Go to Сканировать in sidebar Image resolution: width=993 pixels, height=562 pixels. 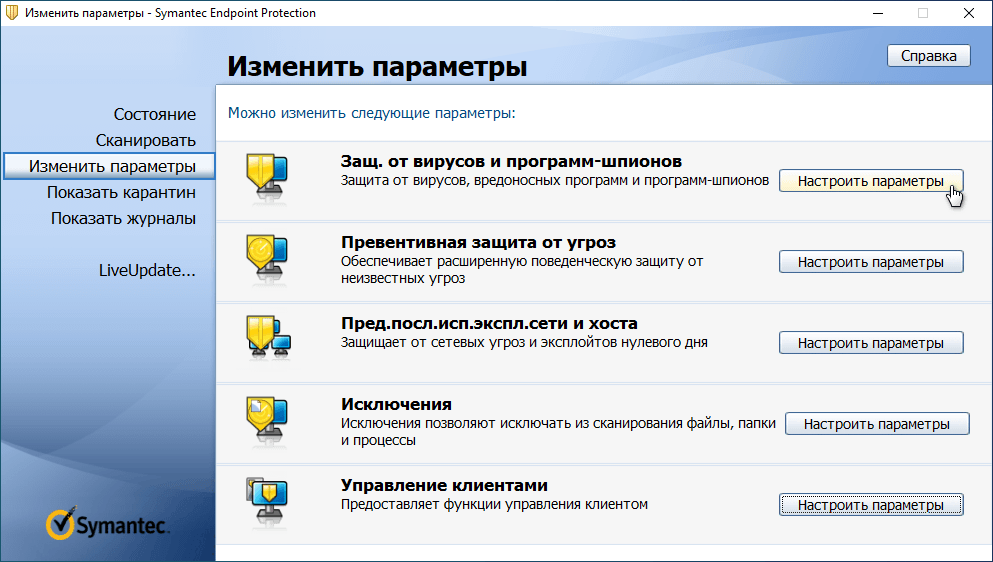[146, 140]
